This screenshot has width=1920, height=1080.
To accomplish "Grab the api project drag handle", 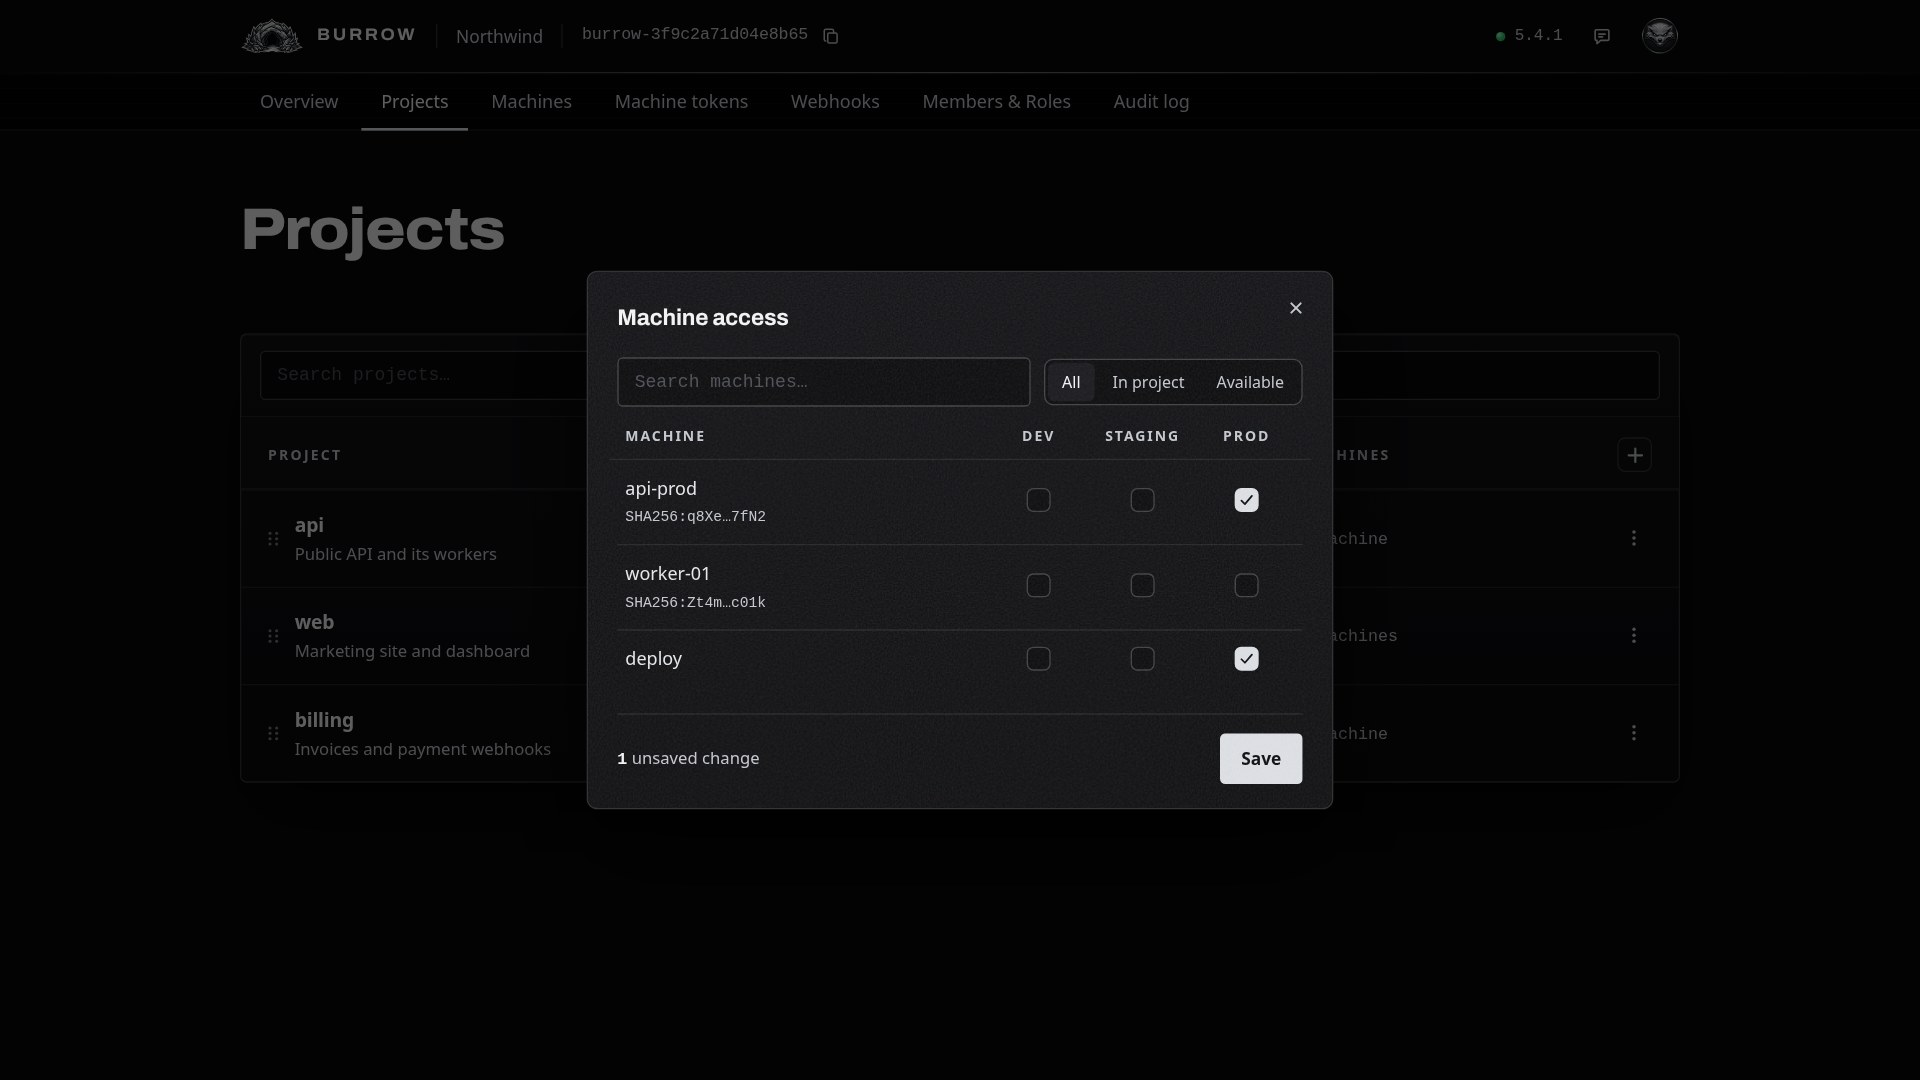I will tap(273, 538).
